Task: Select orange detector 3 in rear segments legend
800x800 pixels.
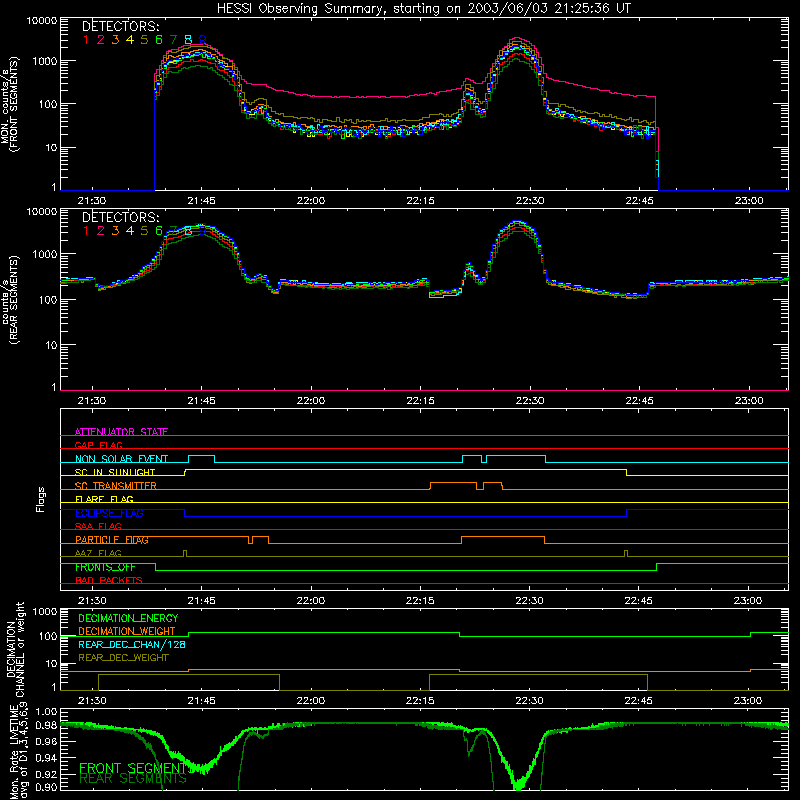Action: click(115, 231)
